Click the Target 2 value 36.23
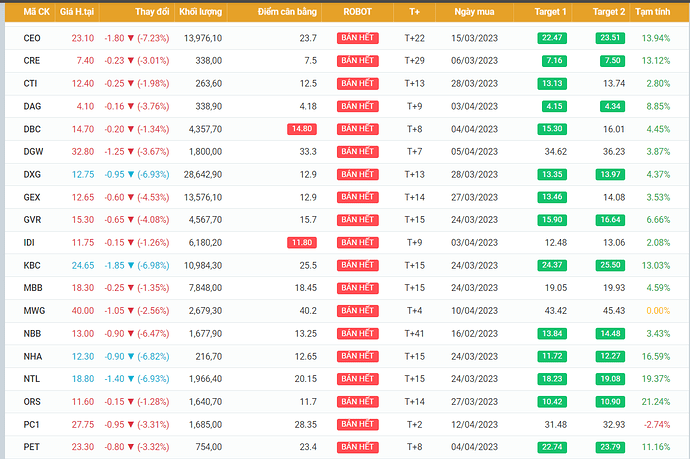Viewport: 690px width, 459px height. (x=614, y=152)
